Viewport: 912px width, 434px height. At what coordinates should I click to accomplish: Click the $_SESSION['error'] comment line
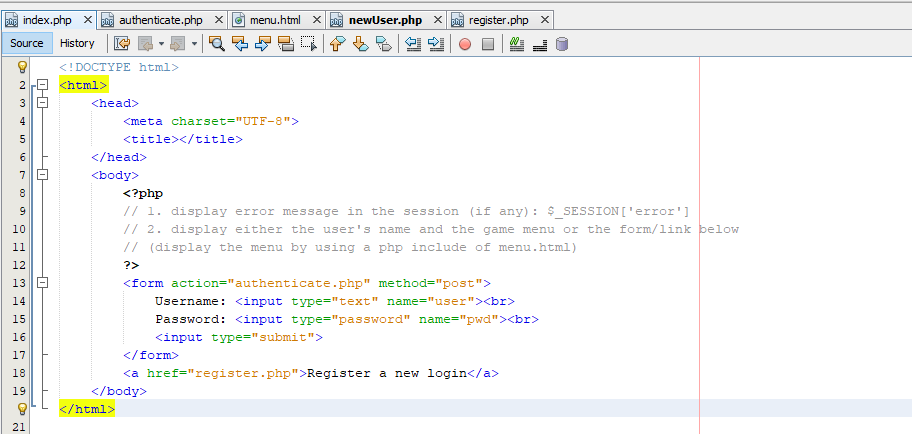(x=406, y=212)
